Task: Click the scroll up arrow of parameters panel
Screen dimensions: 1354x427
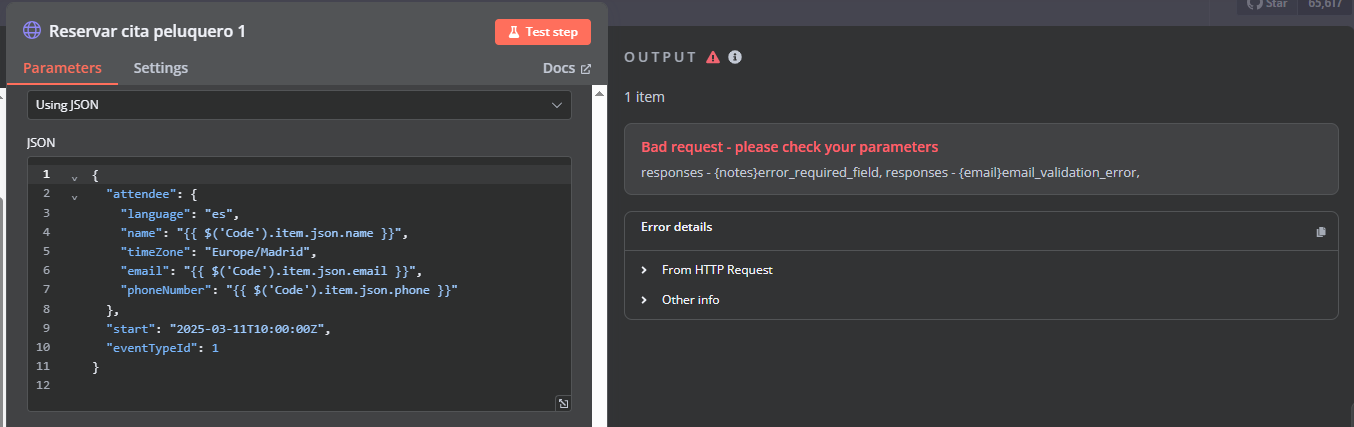Action: point(599,94)
